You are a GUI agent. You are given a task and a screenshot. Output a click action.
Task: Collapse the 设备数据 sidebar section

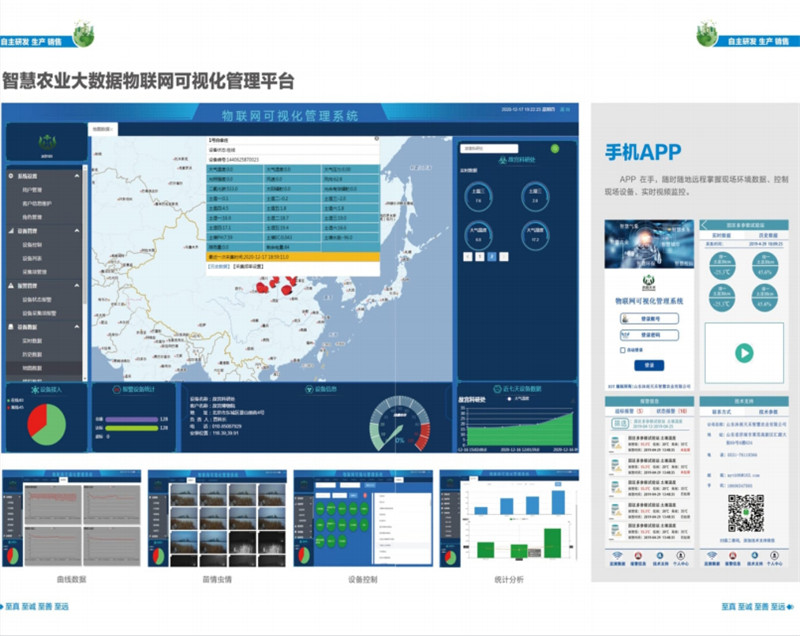point(79,327)
